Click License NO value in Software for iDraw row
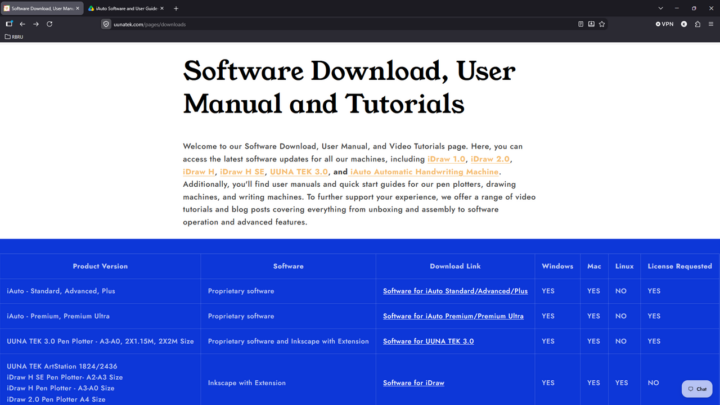Viewport: 720px width, 405px height. click(653, 382)
